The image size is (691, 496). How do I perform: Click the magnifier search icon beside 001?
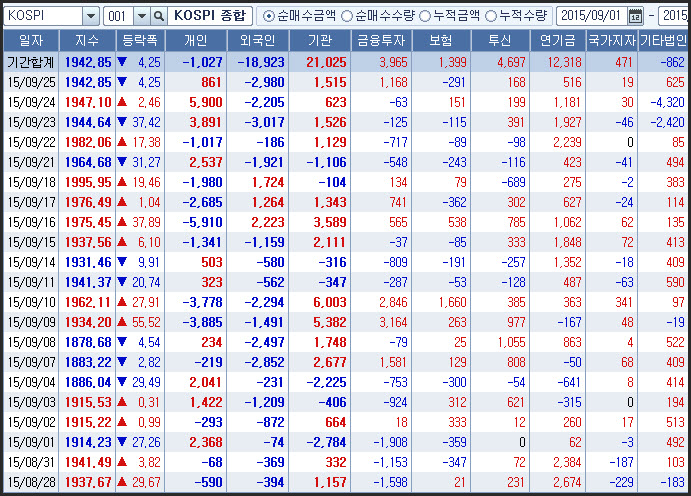click(159, 16)
